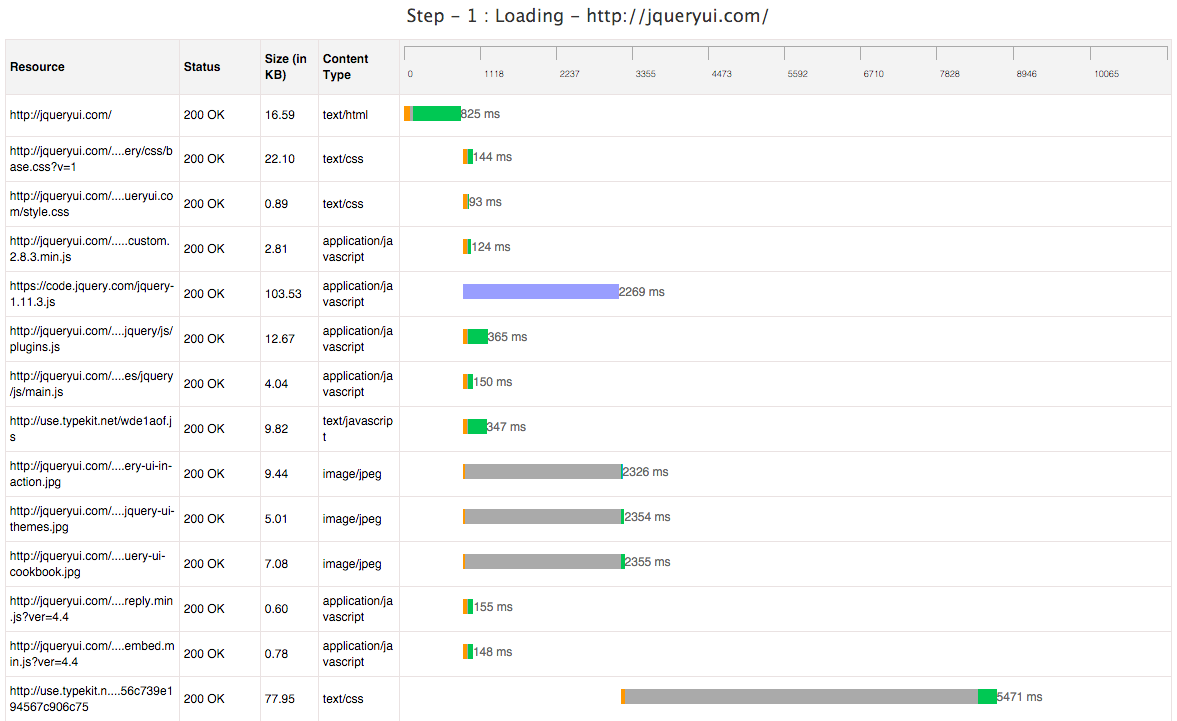
Task: Click the 93 ms timing label
Action: pyautogui.click(x=486, y=202)
